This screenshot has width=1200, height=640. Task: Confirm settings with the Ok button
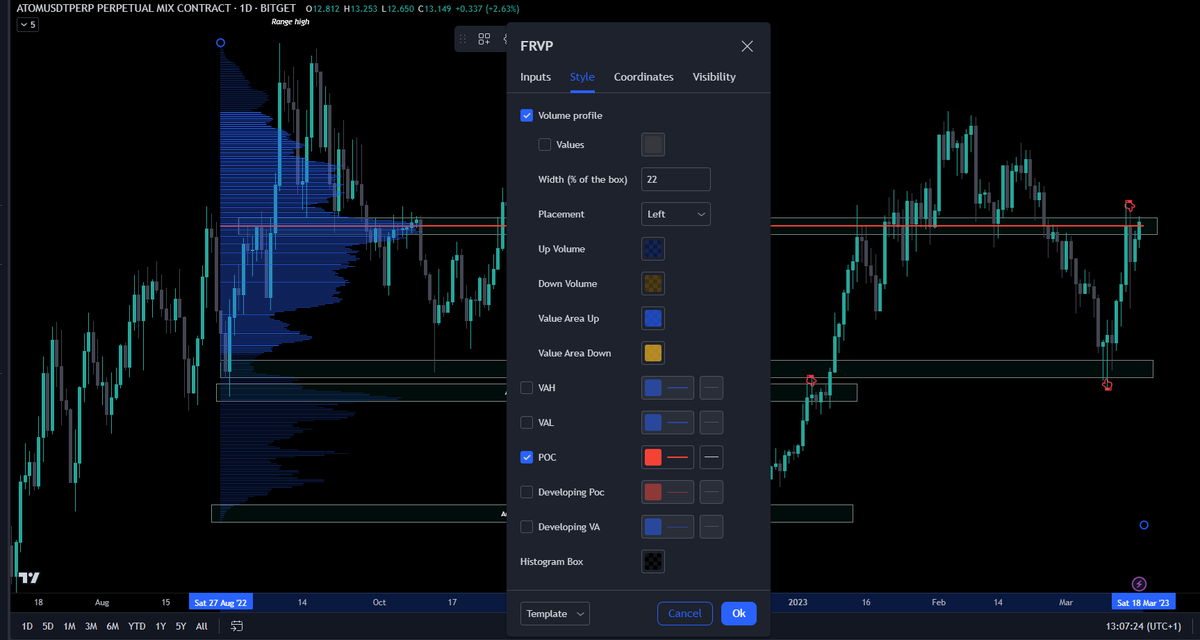click(738, 613)
